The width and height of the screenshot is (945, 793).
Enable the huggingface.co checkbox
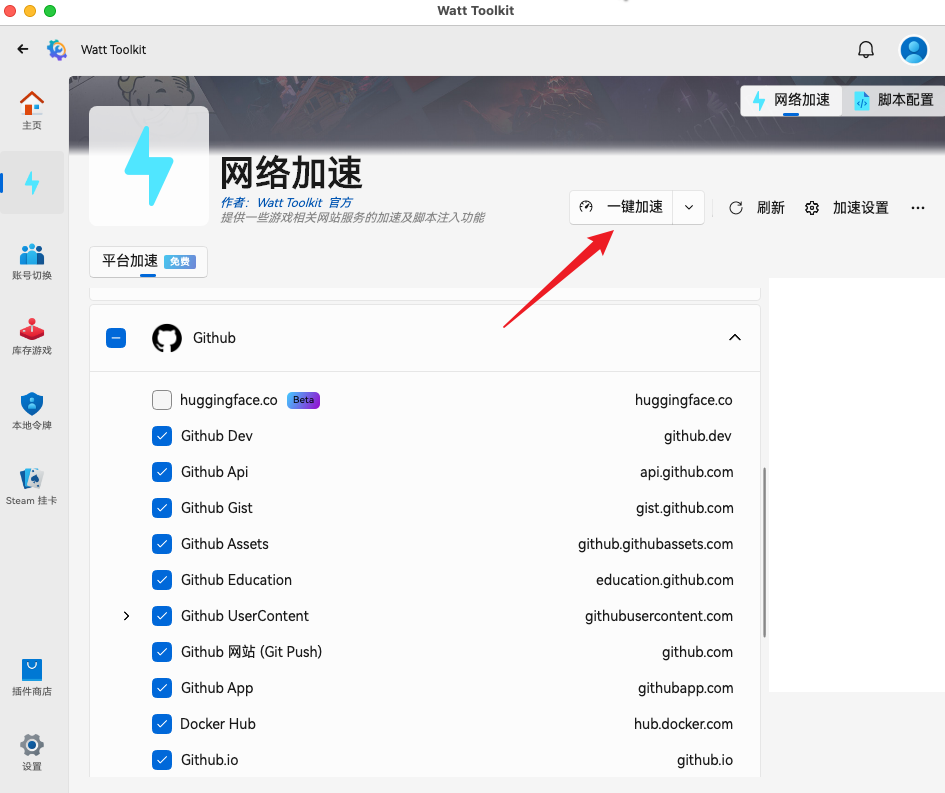point(162,400)
